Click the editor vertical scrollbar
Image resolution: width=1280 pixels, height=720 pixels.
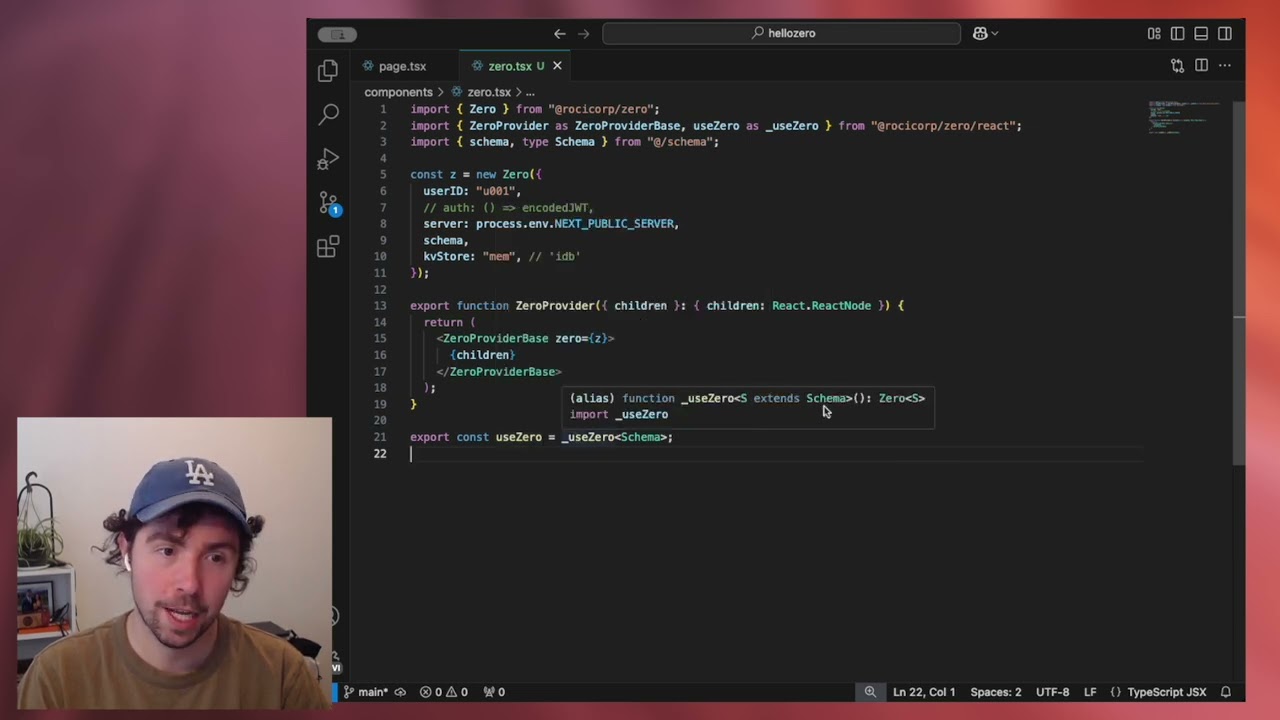click(1239, 283)
